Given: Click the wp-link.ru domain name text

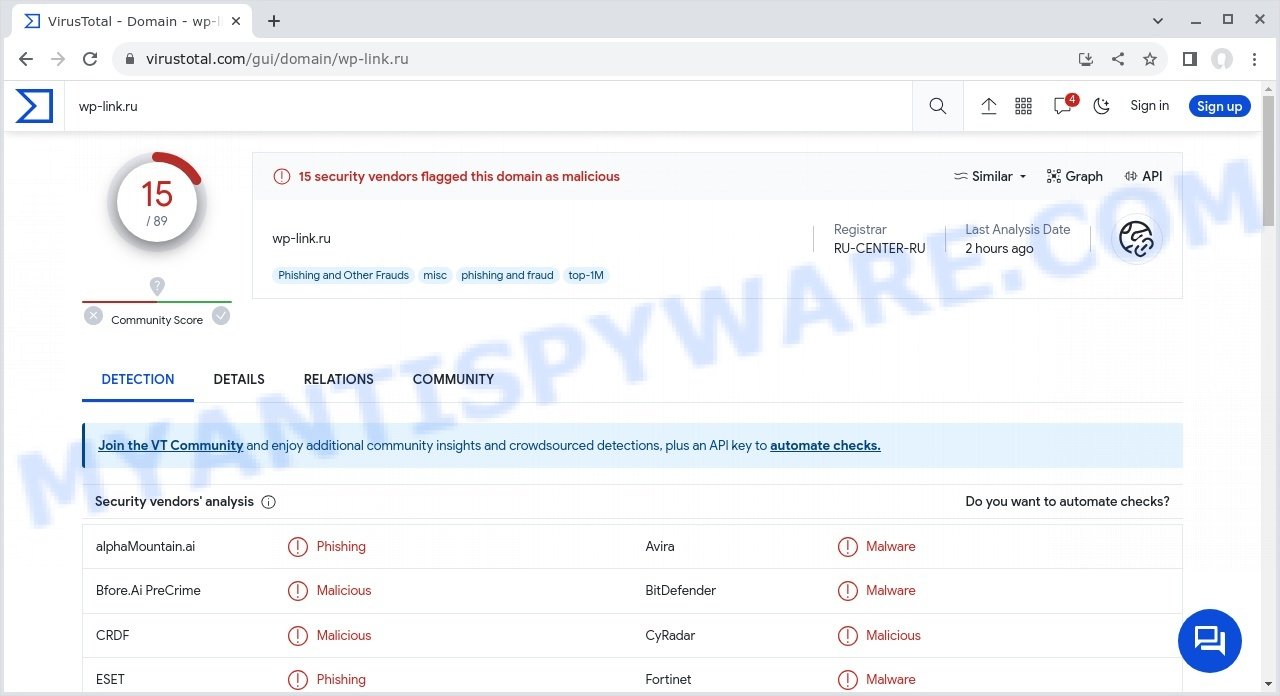Looking at the screenshot, I should [x=301, y=238].
